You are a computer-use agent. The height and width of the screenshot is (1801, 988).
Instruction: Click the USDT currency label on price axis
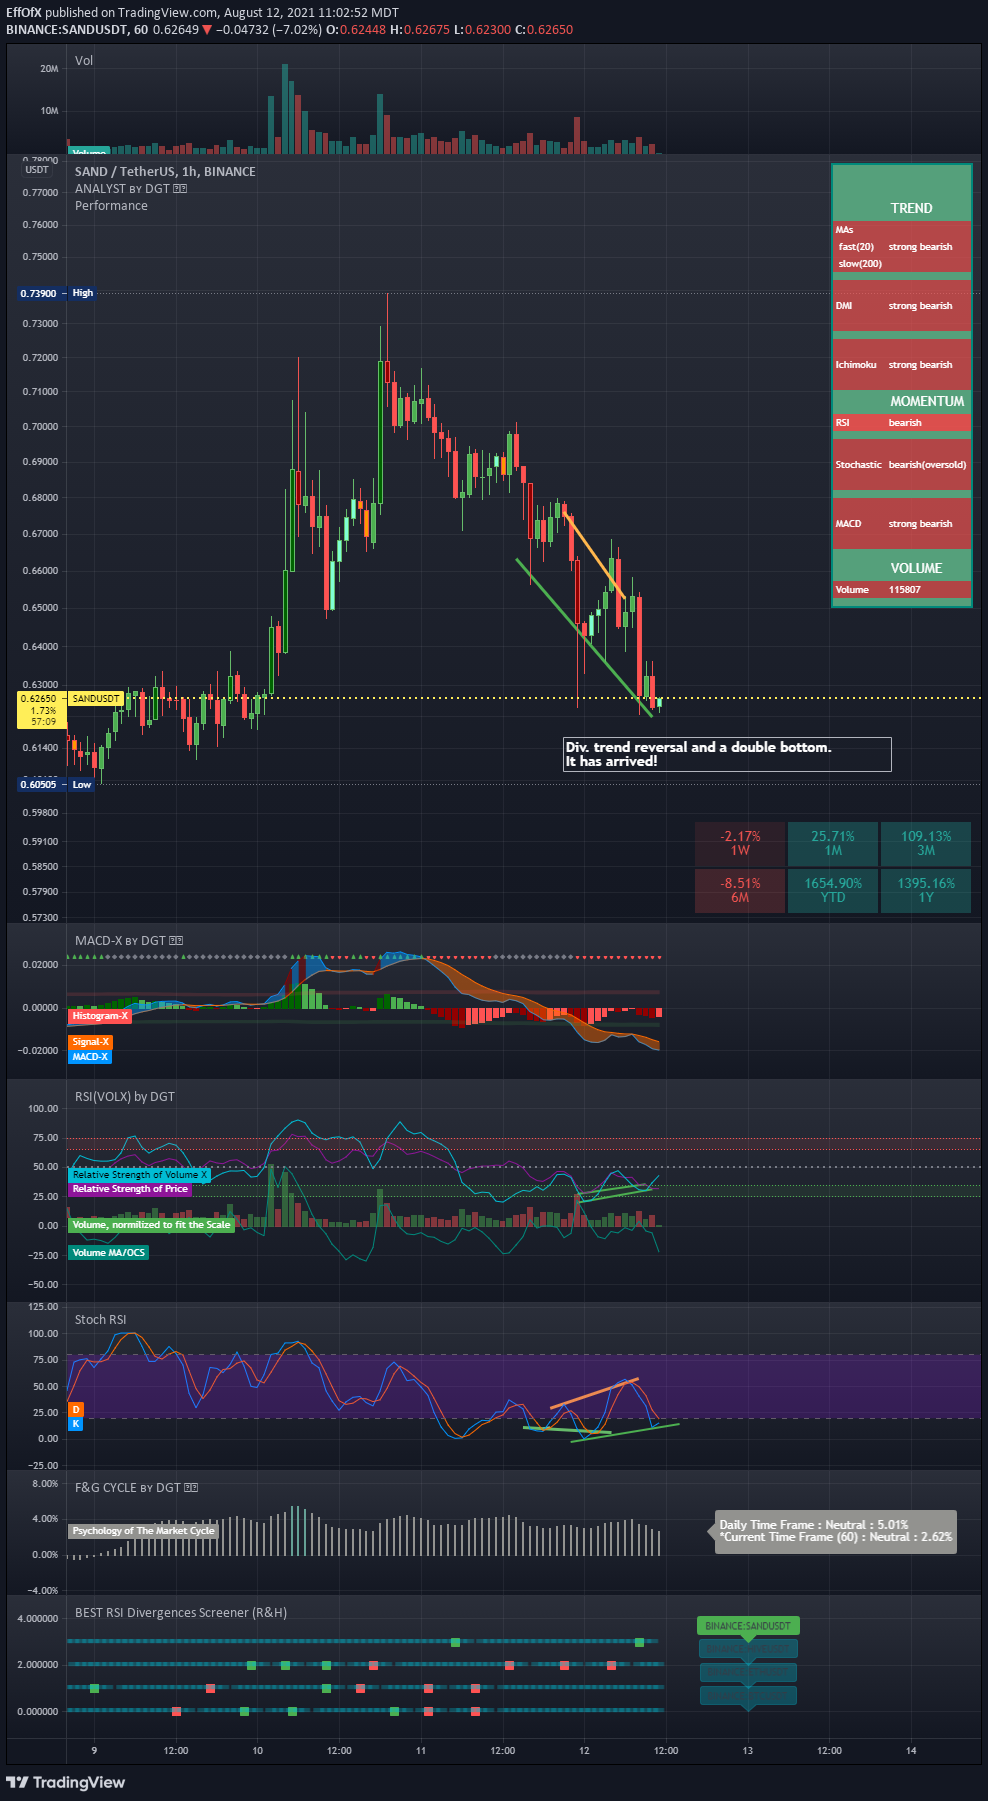click(37, 170)
